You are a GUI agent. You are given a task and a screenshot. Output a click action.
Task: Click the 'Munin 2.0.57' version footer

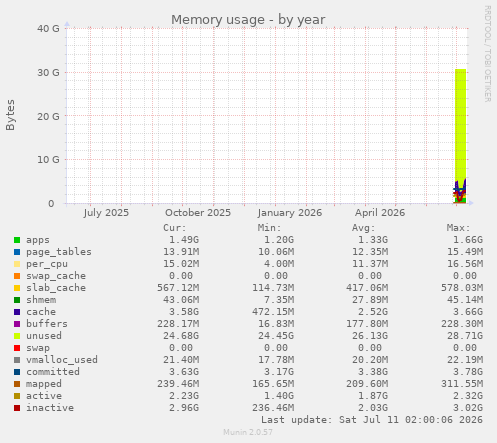click(248, 433)
